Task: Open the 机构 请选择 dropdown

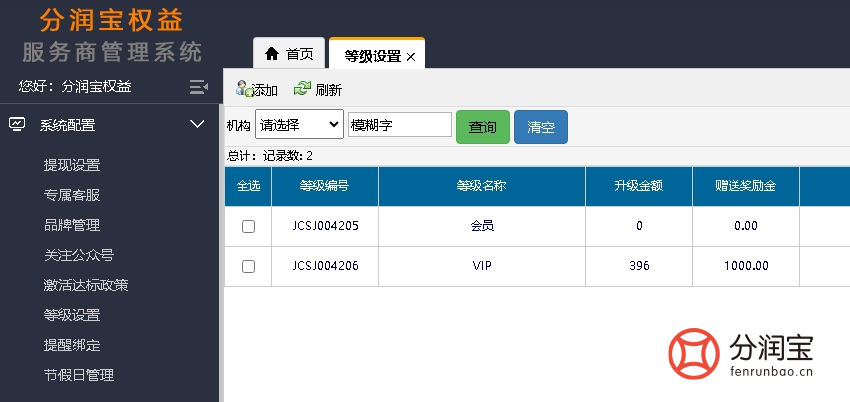Action: pyautogui.click(x=299, y=124)
